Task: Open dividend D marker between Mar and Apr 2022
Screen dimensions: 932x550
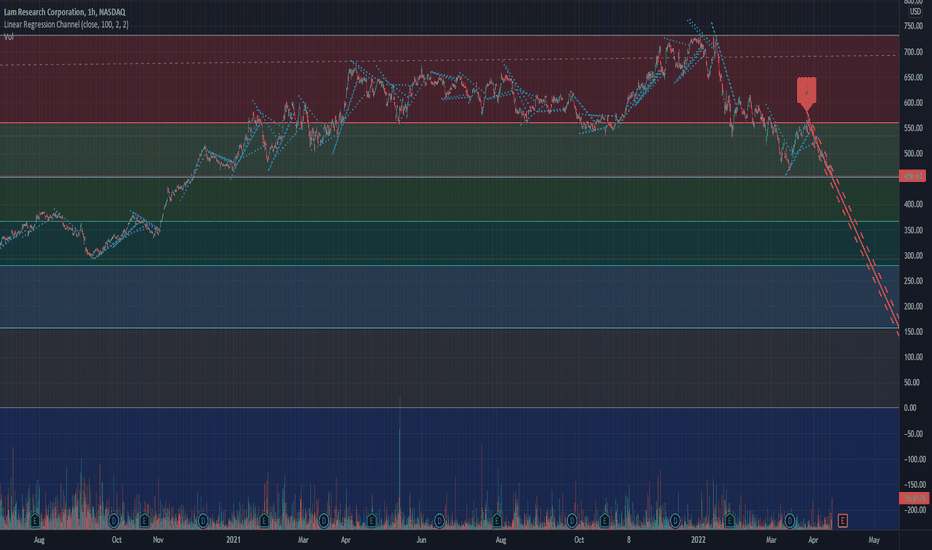Action: pos(789,521)
